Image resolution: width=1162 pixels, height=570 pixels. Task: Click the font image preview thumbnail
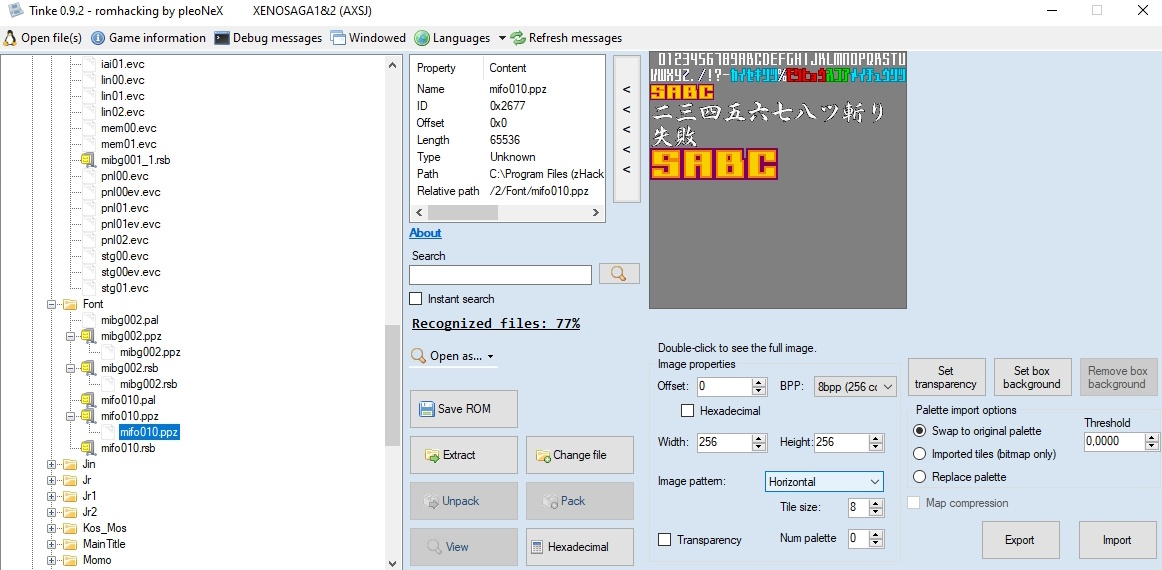pos(777,180)
